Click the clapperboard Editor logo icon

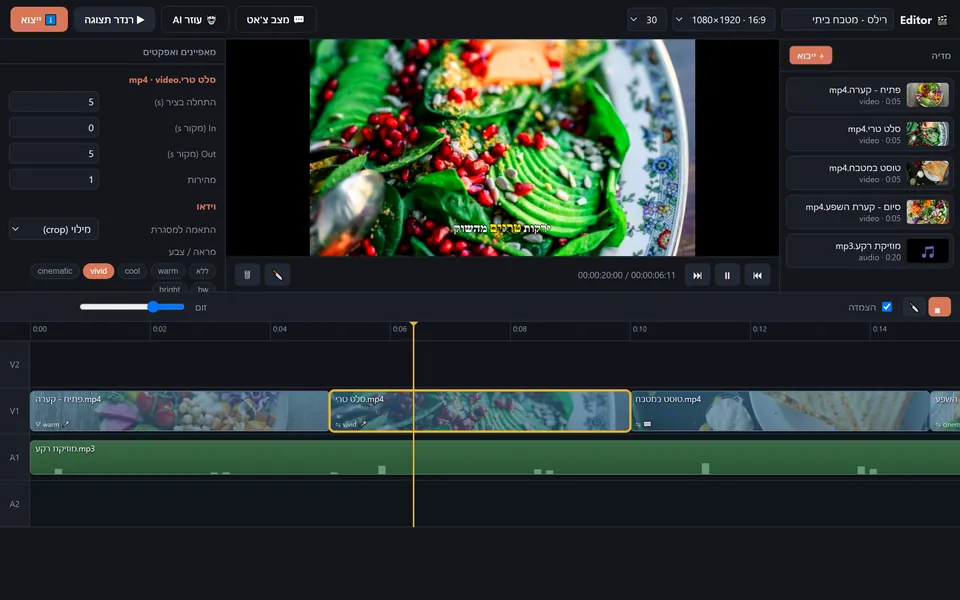(x=942, y=20)
